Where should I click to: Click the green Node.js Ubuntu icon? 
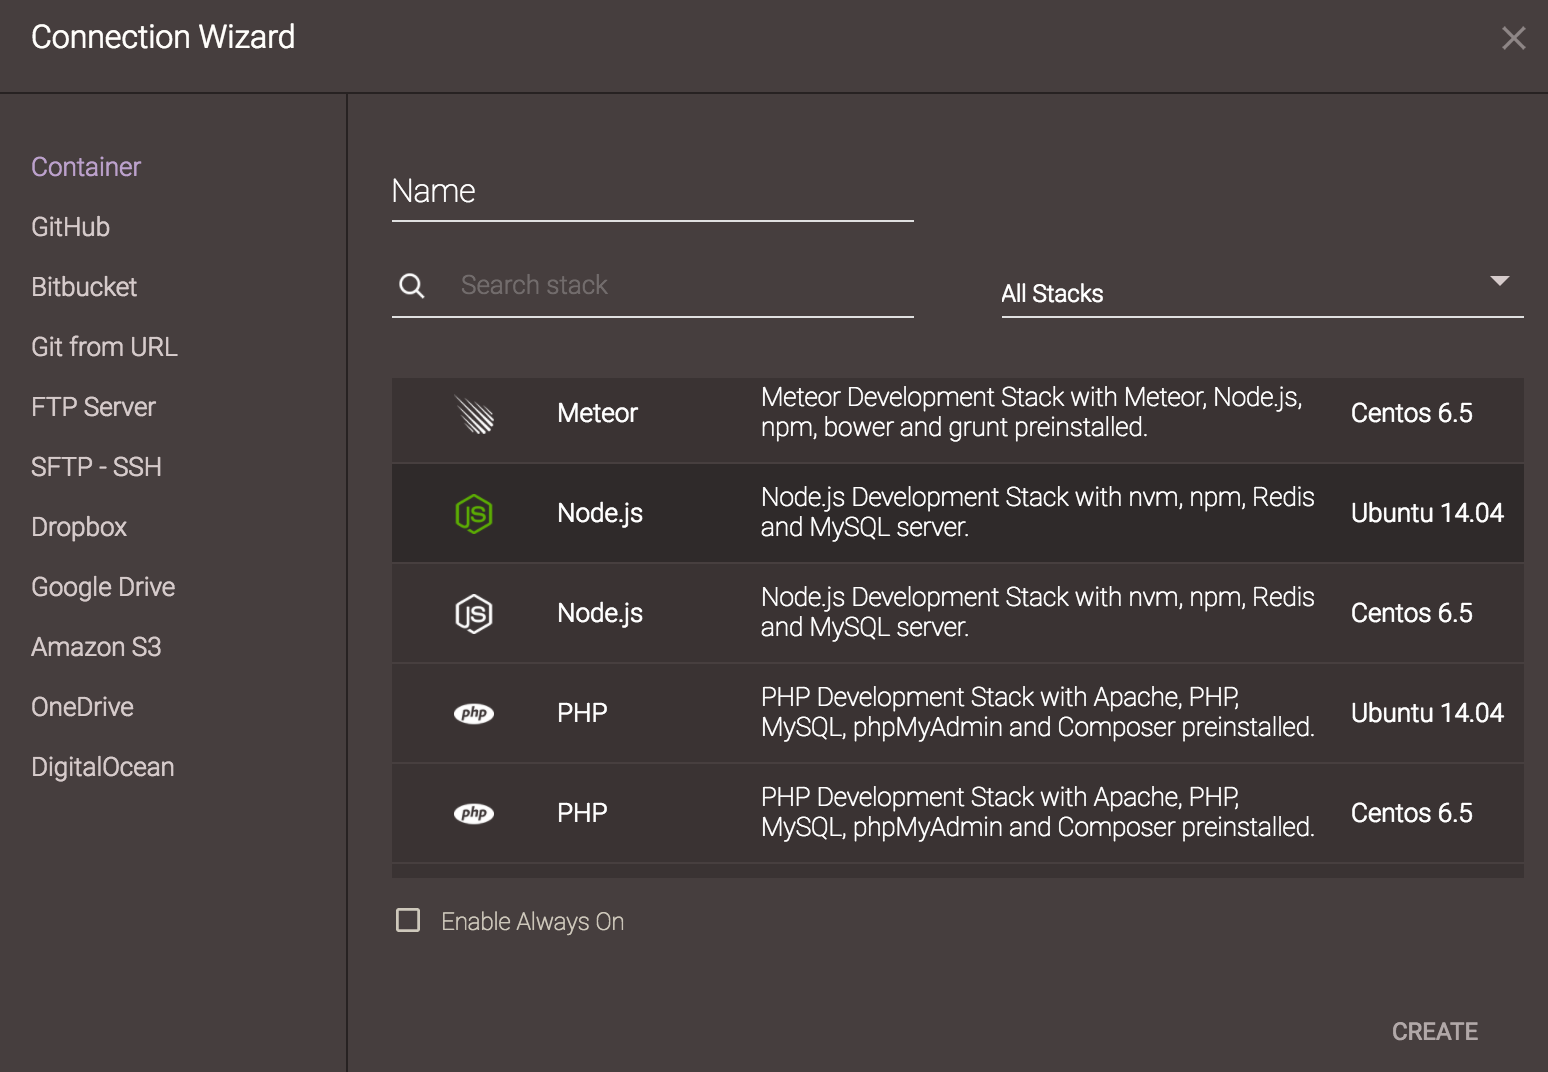[474, 513]
